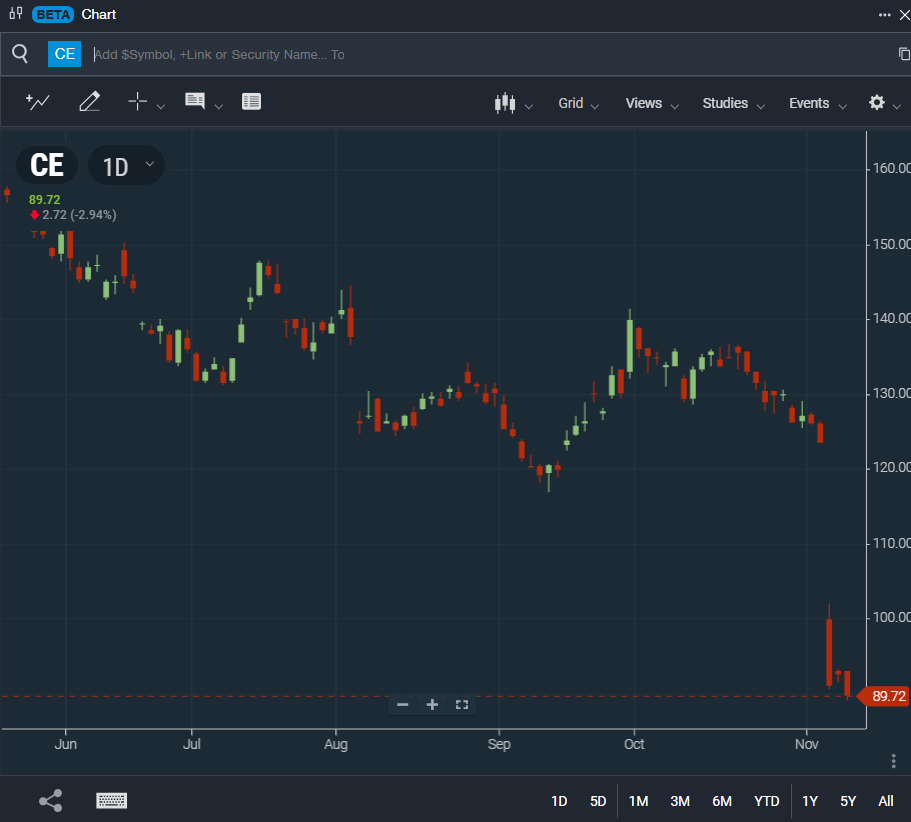Open the Views menu
The width and height of the screenshot is (911, 822).
pyautogui.click(x=652, y=103)
